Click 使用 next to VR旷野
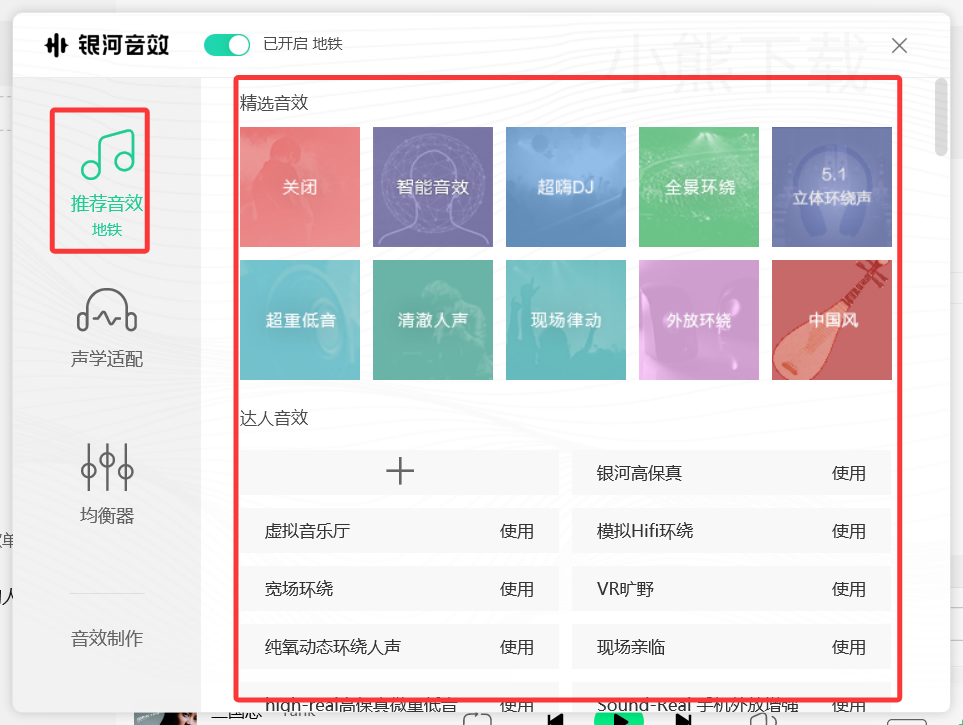Image resolution: width=963 pixels, height=725 pixels. pos(849,589)
